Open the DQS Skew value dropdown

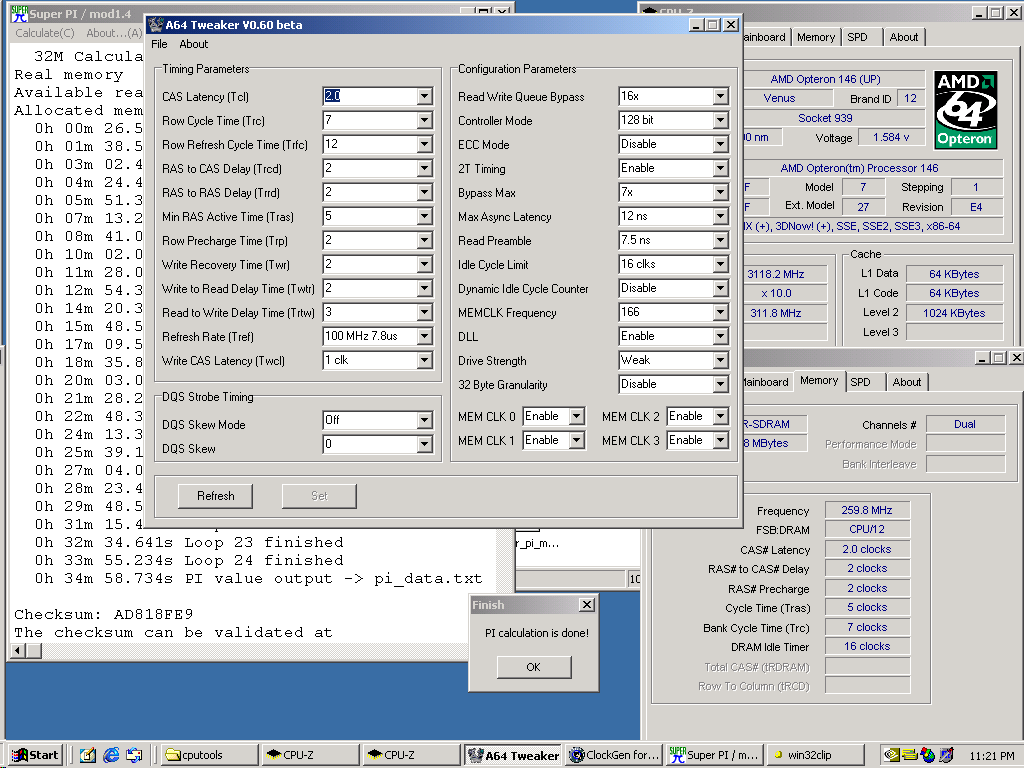pyautogui.click(x=424, y=444)
